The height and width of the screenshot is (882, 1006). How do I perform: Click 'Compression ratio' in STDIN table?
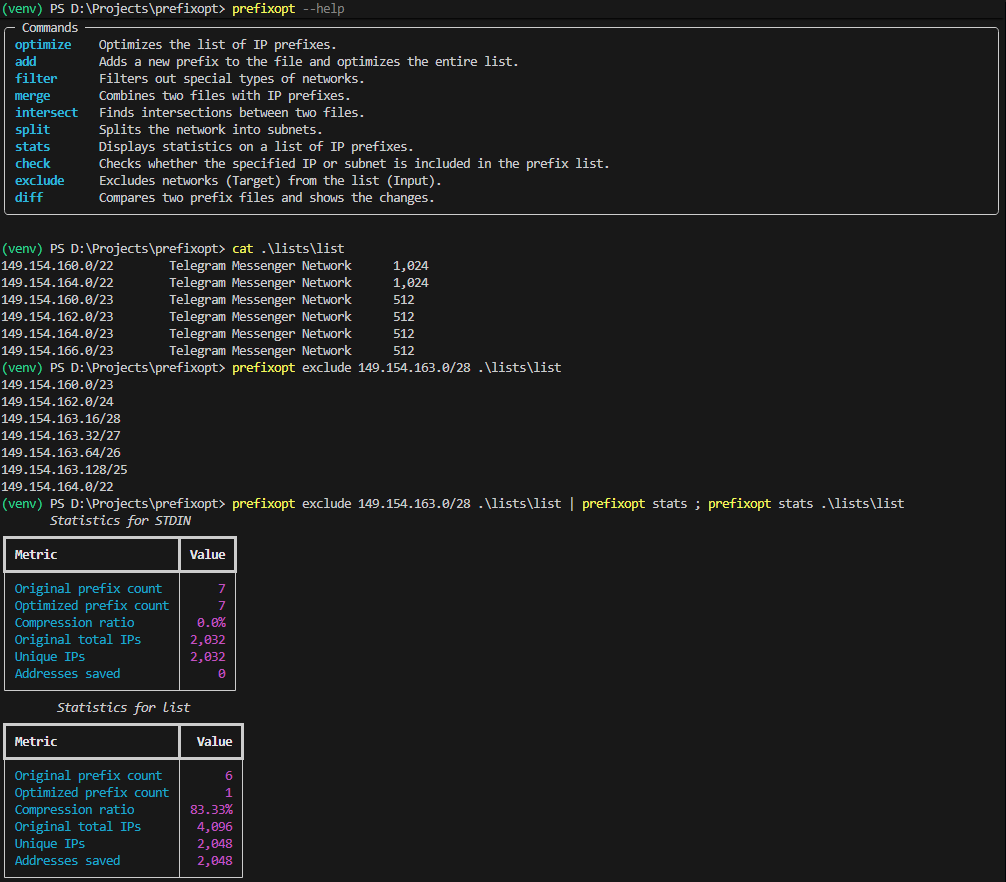coord(74,623)
